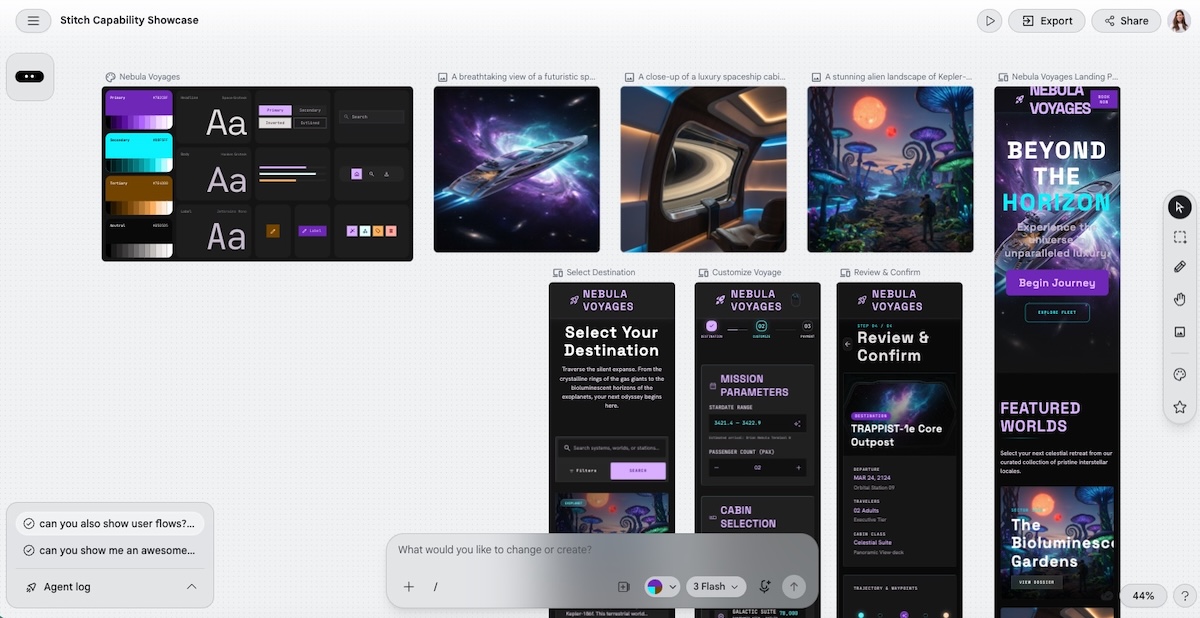
Task: Collapse the Agent log panel chevron
Action: [x=192, y=587]
